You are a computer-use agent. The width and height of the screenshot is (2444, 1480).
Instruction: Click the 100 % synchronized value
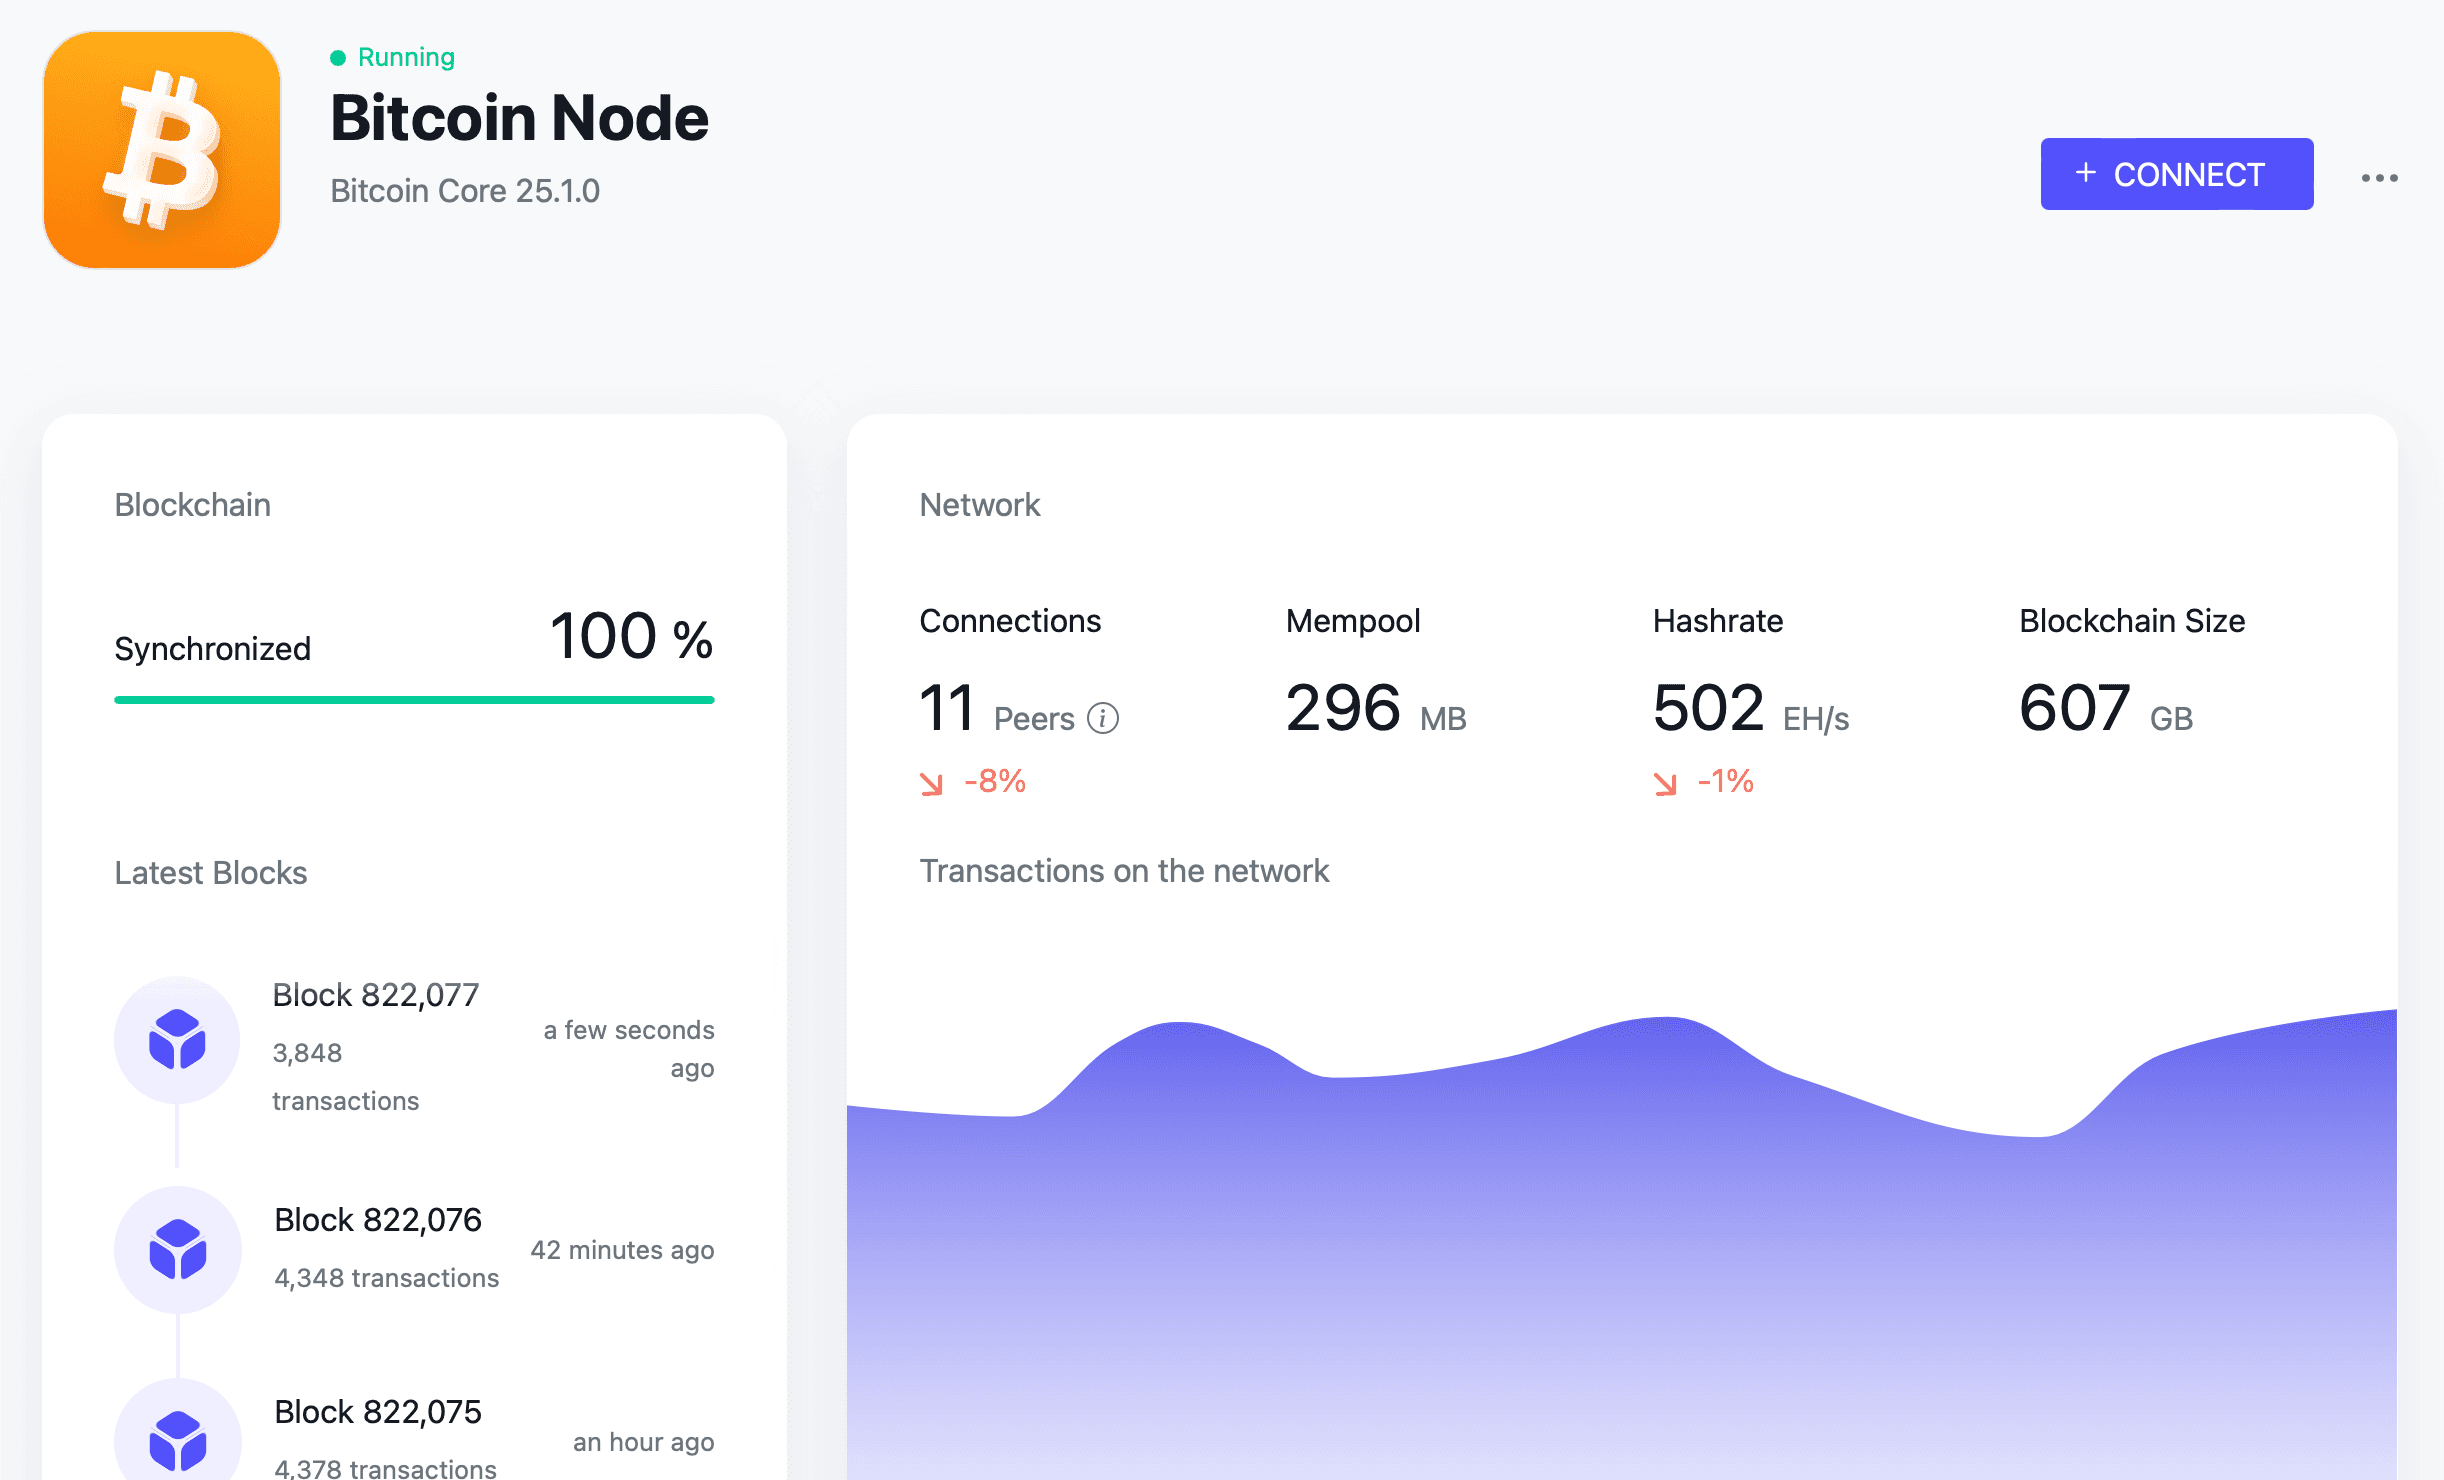pyautogui.click(x=632, y=636)
